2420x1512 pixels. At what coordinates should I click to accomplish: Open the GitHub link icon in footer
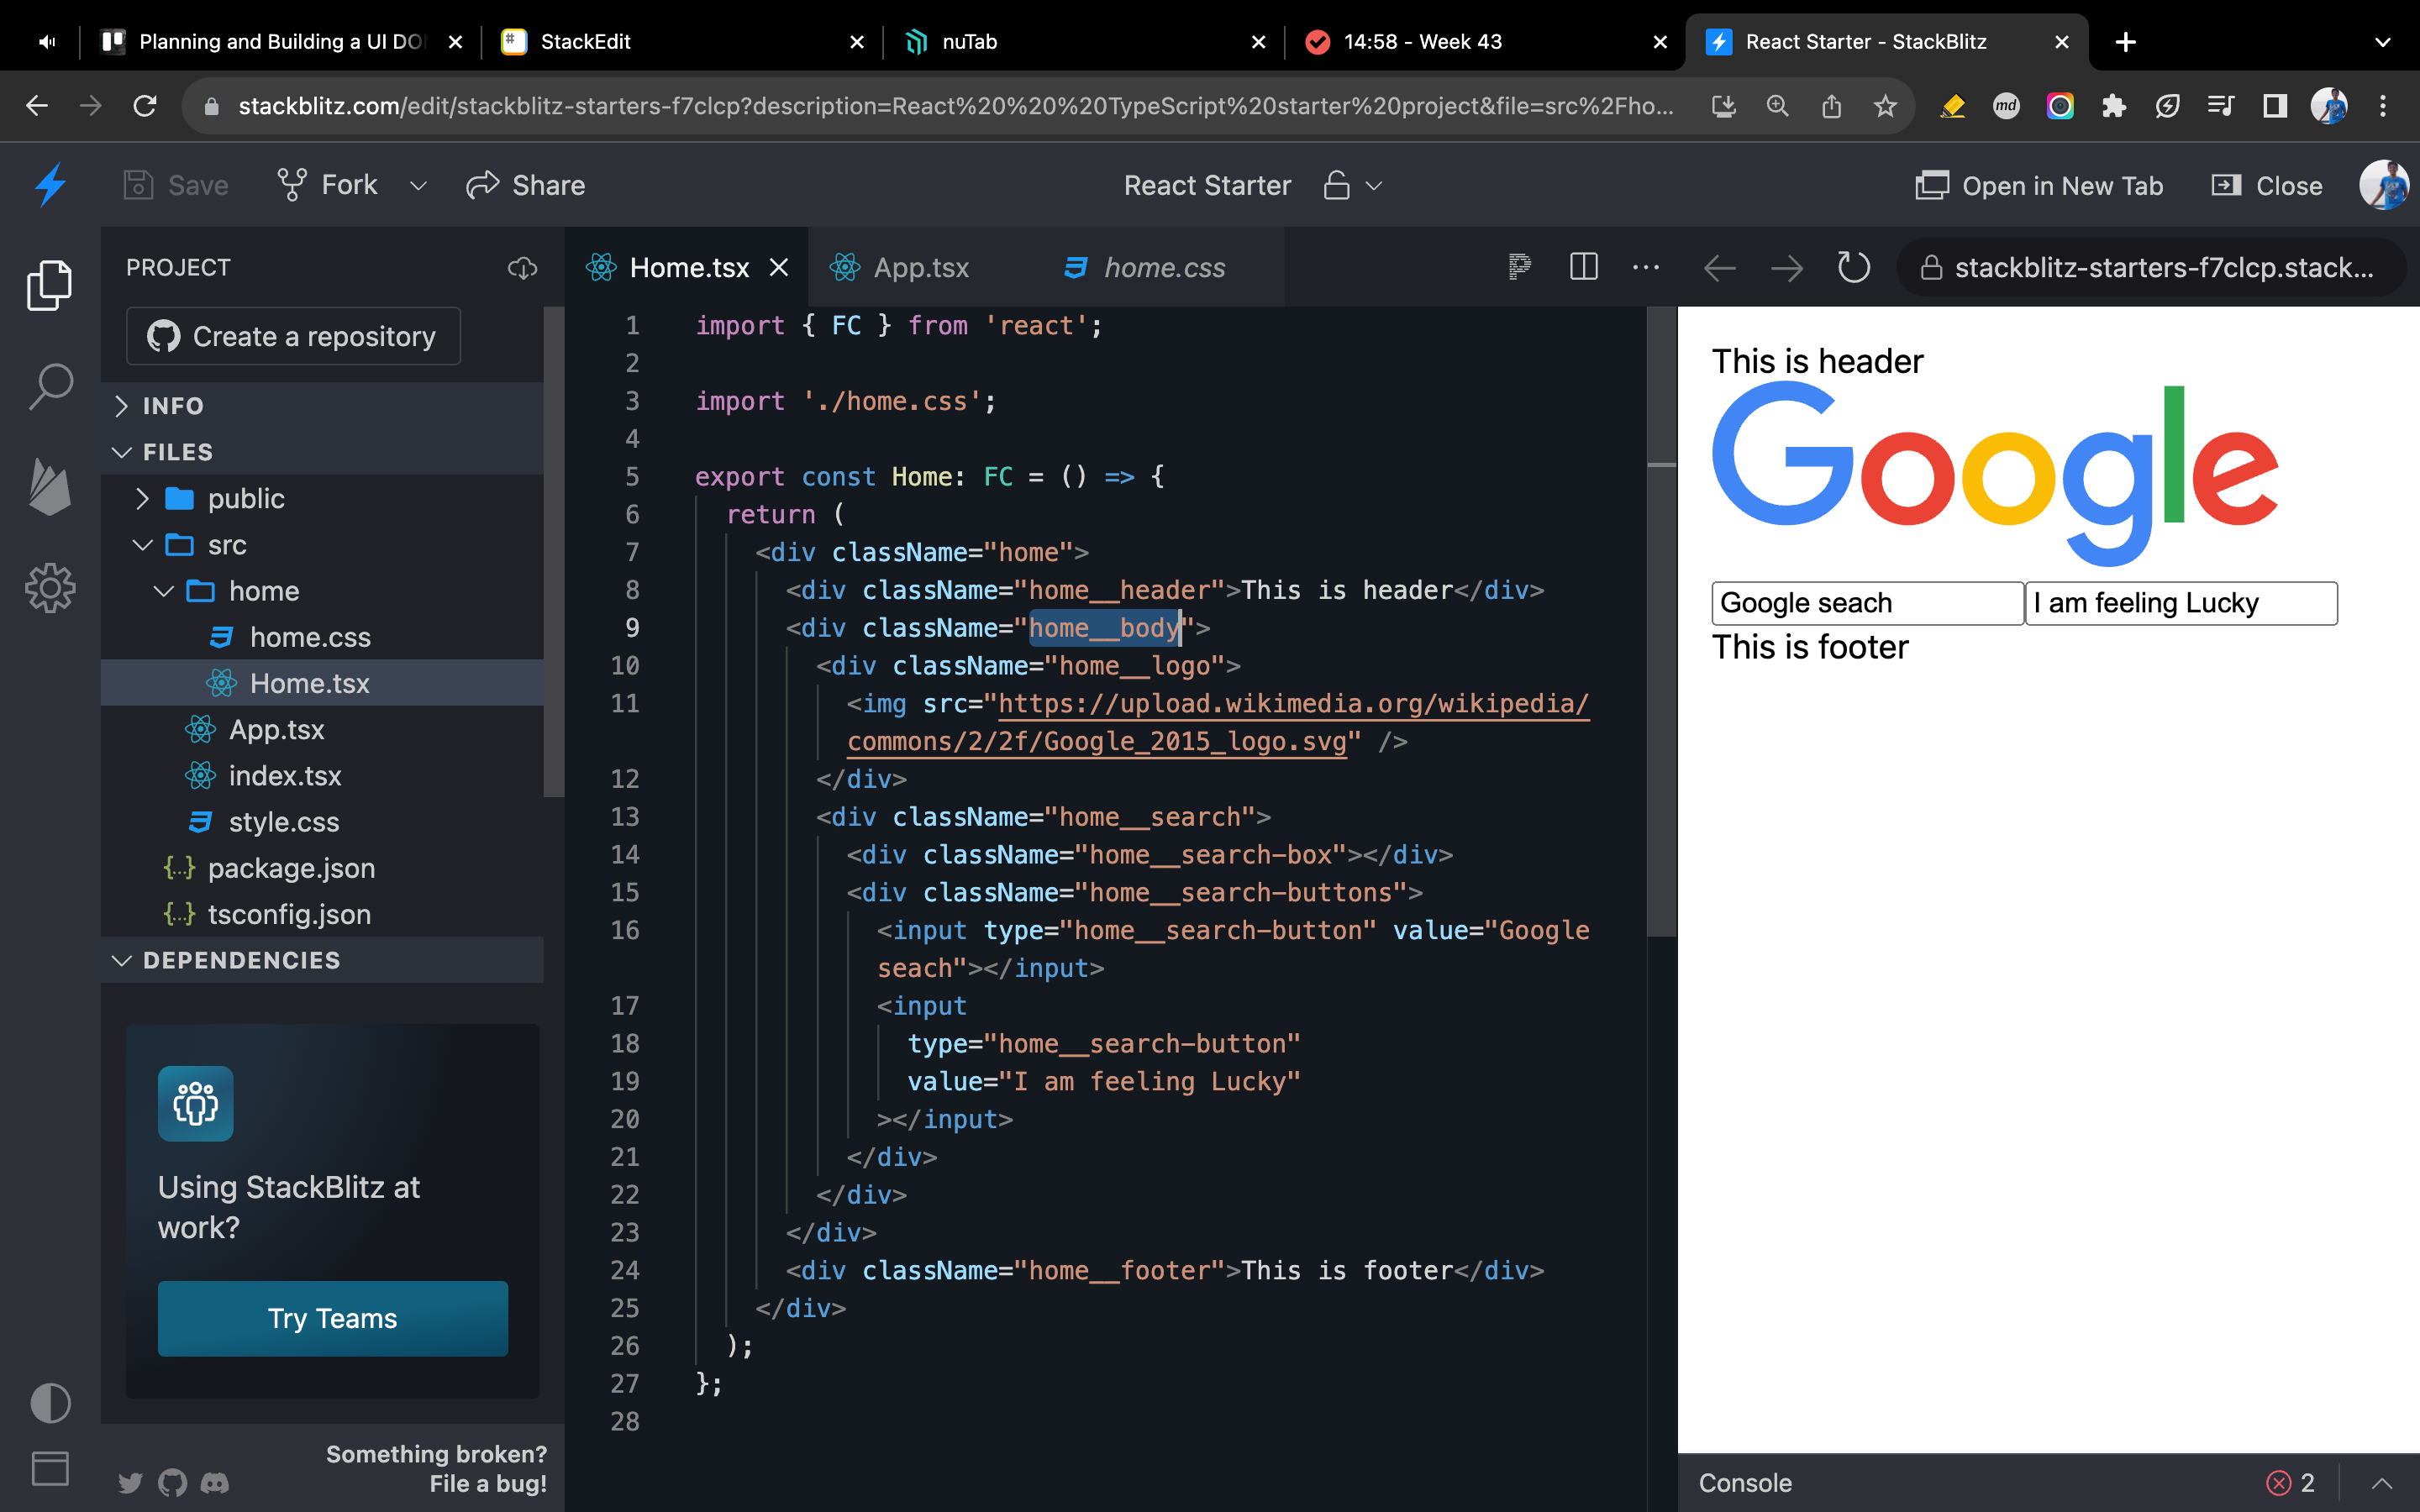coord(172,1482)
